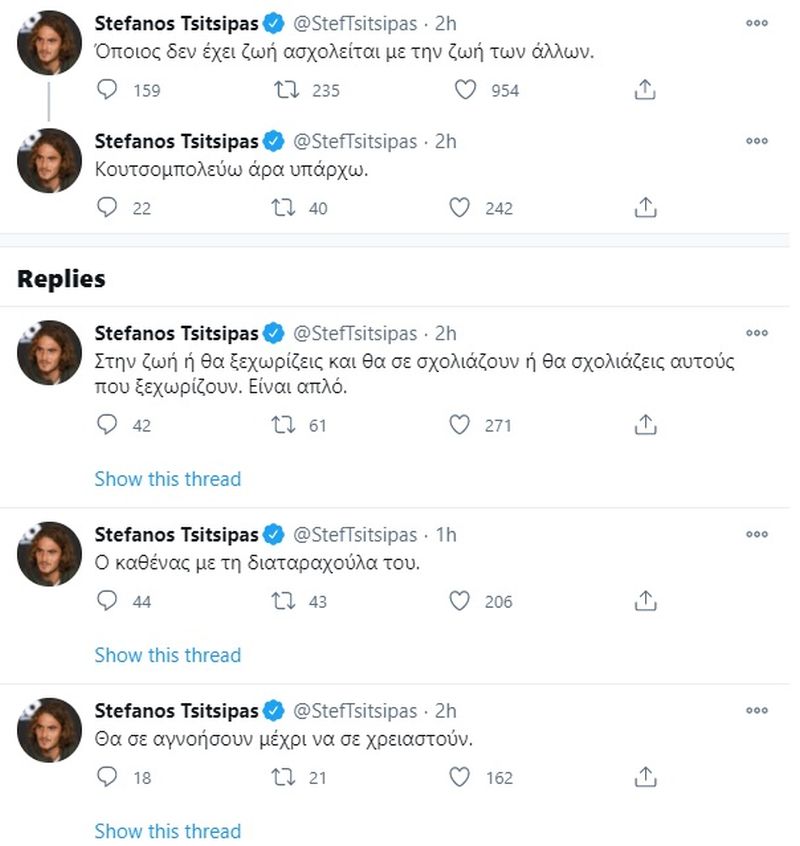The height and width of the screenshot is (846, 800).
Task: Reply to the tweet with 159 replies
Action: click(107, 90)
